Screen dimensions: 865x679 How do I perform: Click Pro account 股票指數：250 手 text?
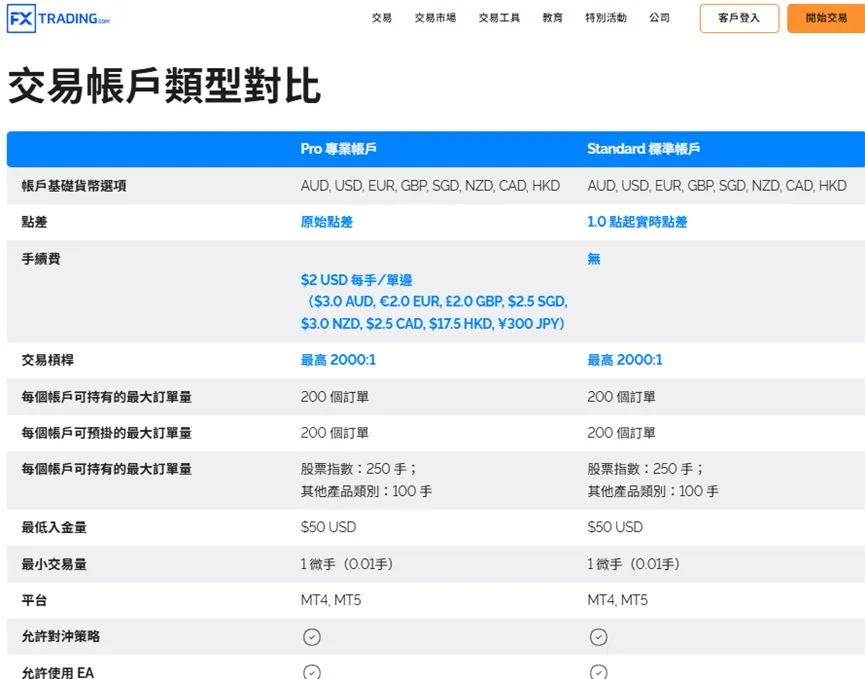point(359,469)
